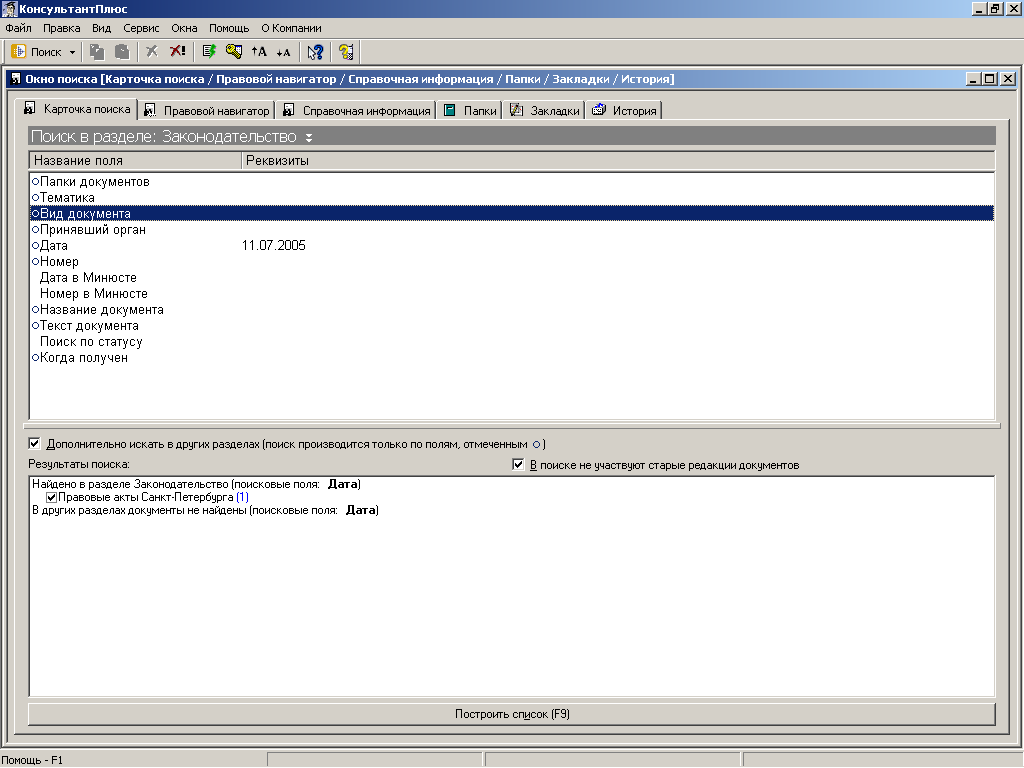Toggle the старые редакции документов checkbox
Viewport: 1024px width, 768px height.
coord(518,465)
